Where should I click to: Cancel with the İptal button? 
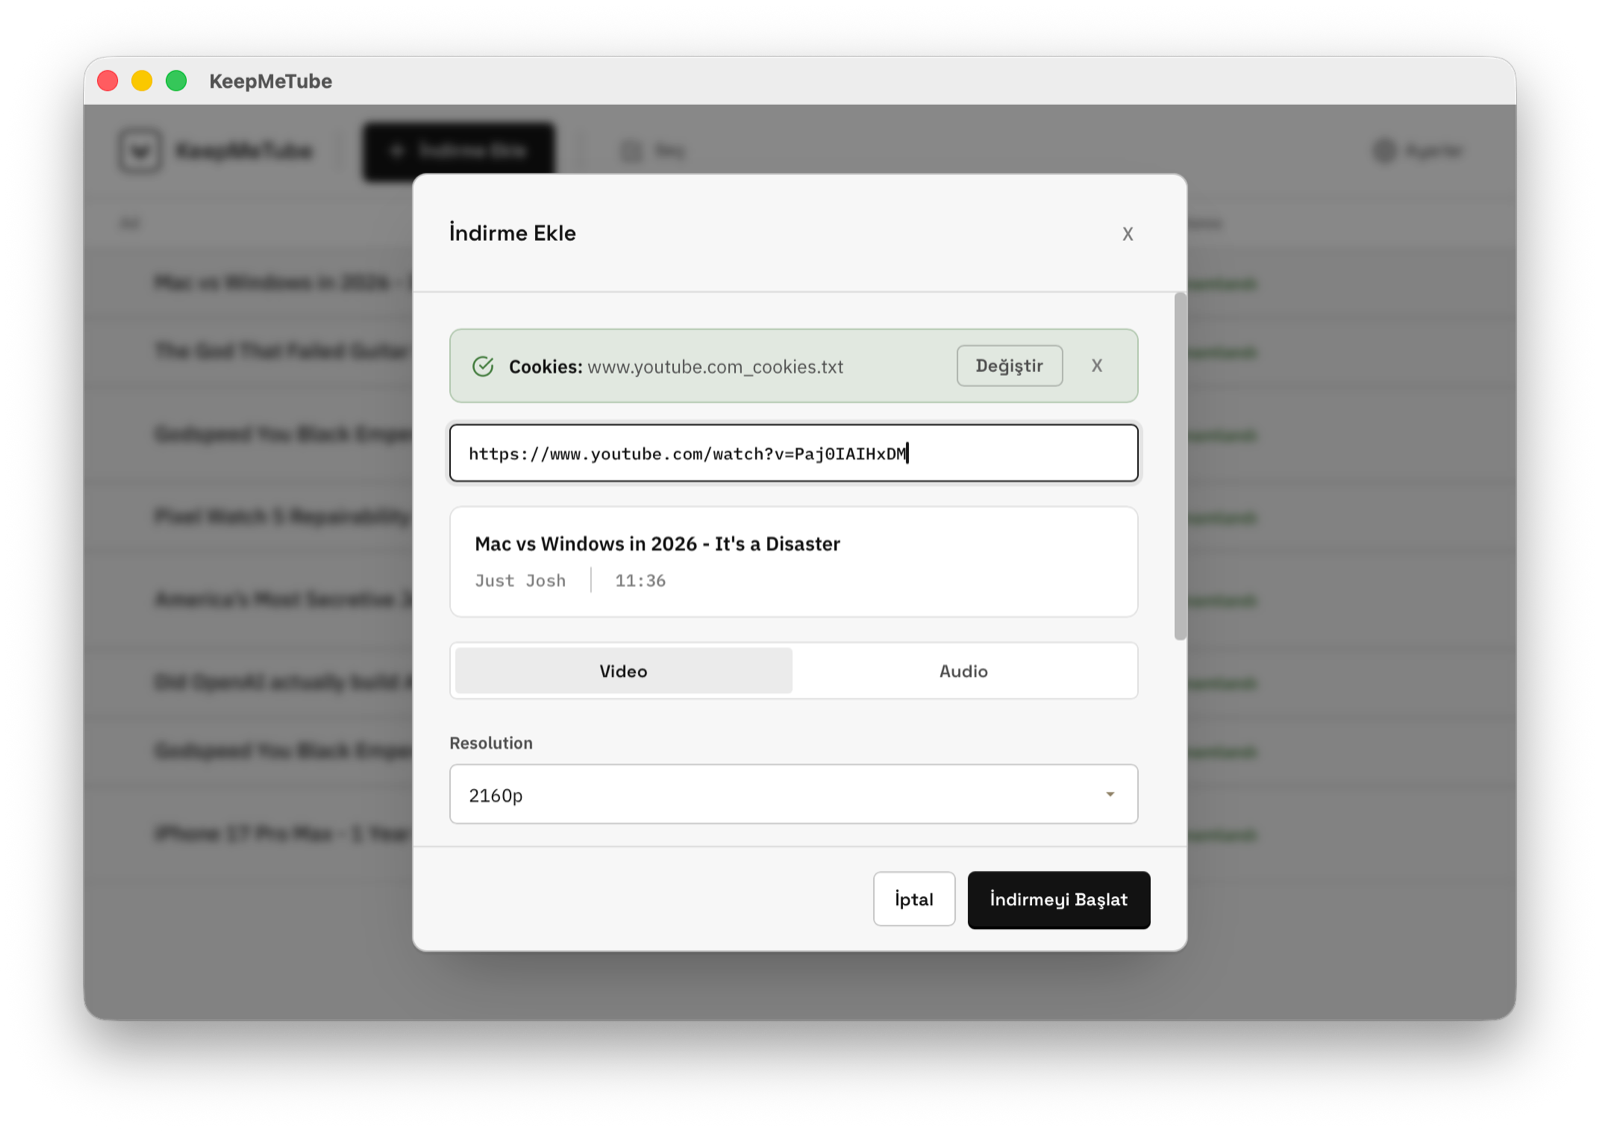pyautogui.click(x=914, y=899)
